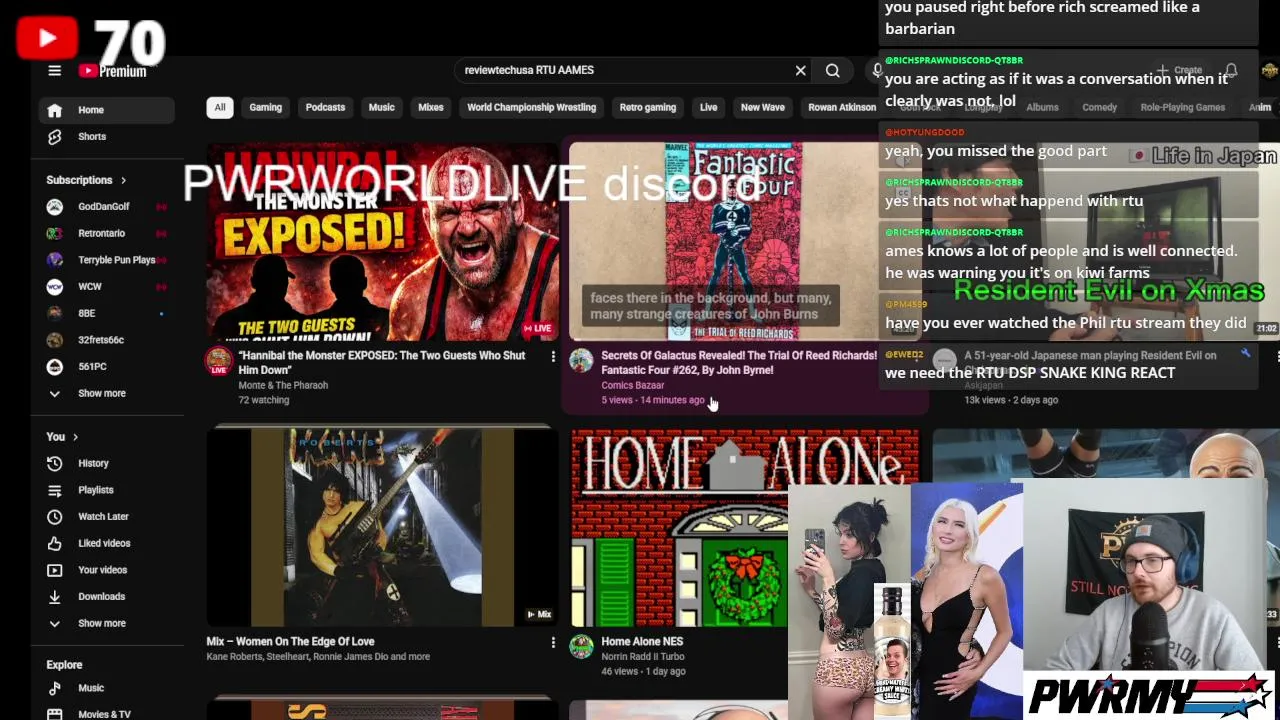Expand the You section
Image resolution: width=1280 pixels, height=720 pixels.
pos(62,436)
